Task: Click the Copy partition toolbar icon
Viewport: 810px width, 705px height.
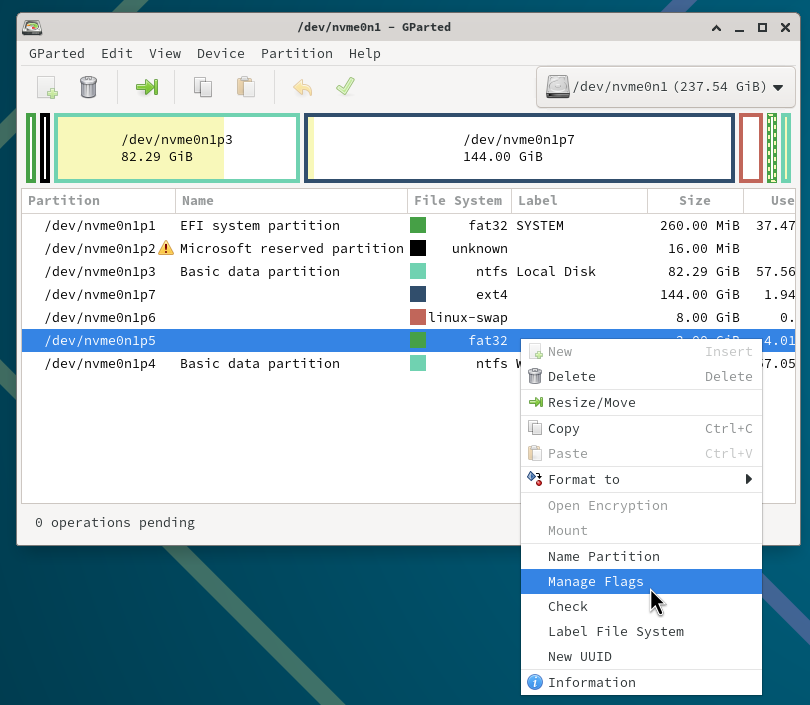Action: pyautogui.click(x=203, y=87)
